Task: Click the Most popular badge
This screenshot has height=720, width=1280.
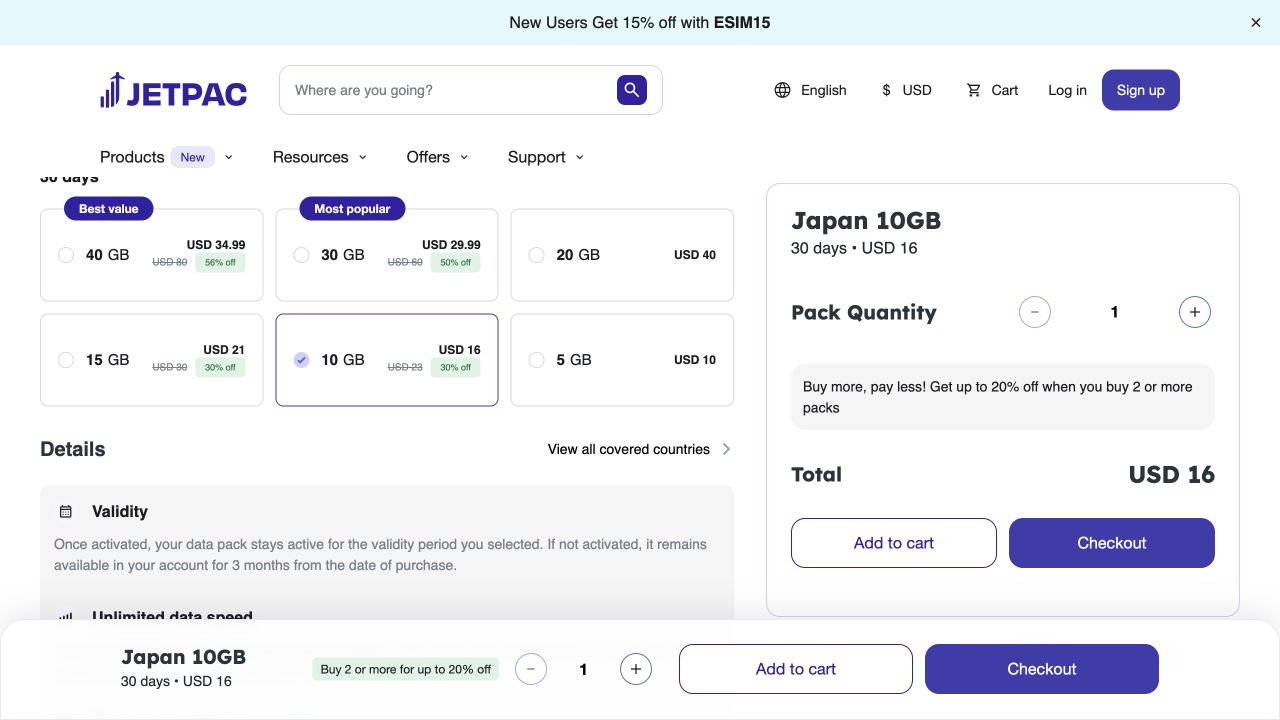Action: pos(352,209)
